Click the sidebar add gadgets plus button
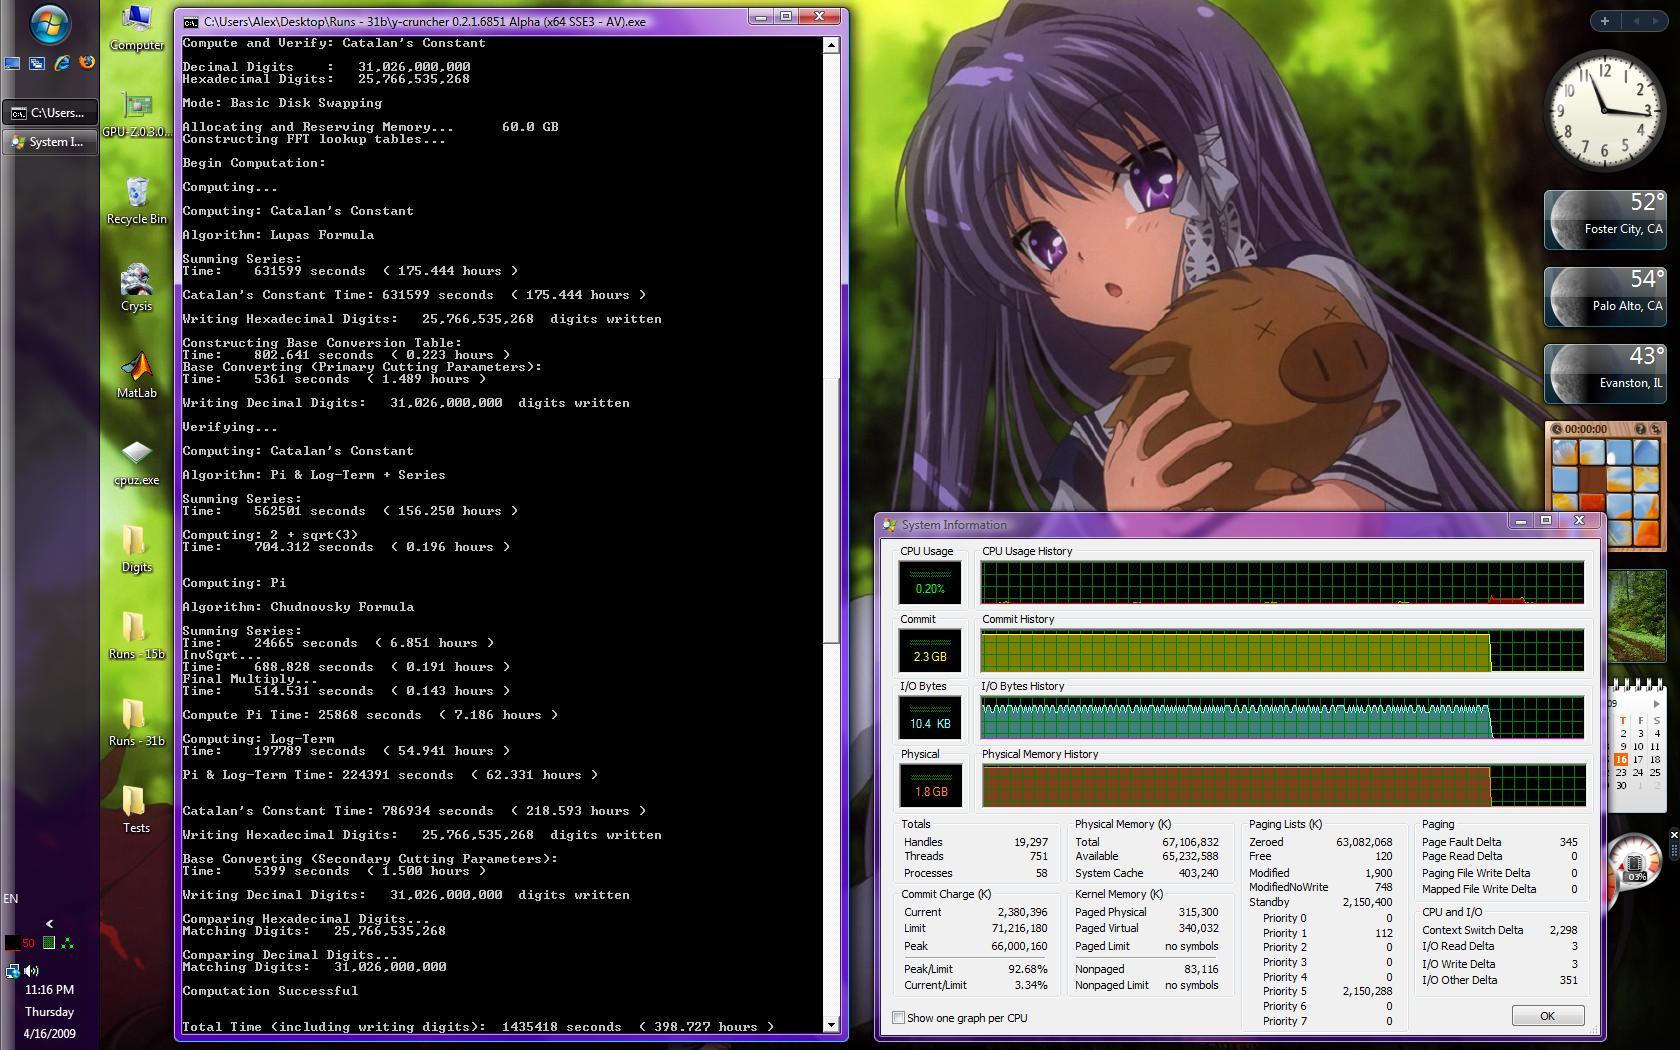1680x1050 pixels. point(1604,21)
